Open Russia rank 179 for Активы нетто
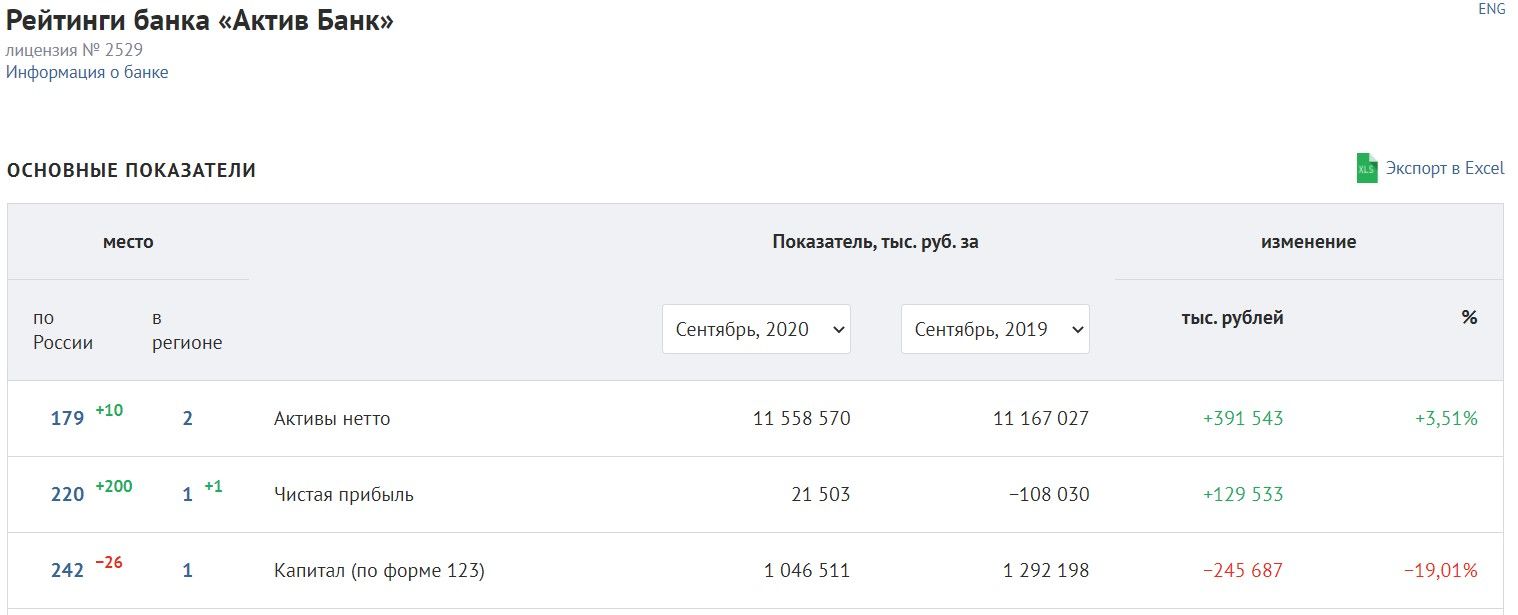The image size is (1518, 615). tap(67, 419)
